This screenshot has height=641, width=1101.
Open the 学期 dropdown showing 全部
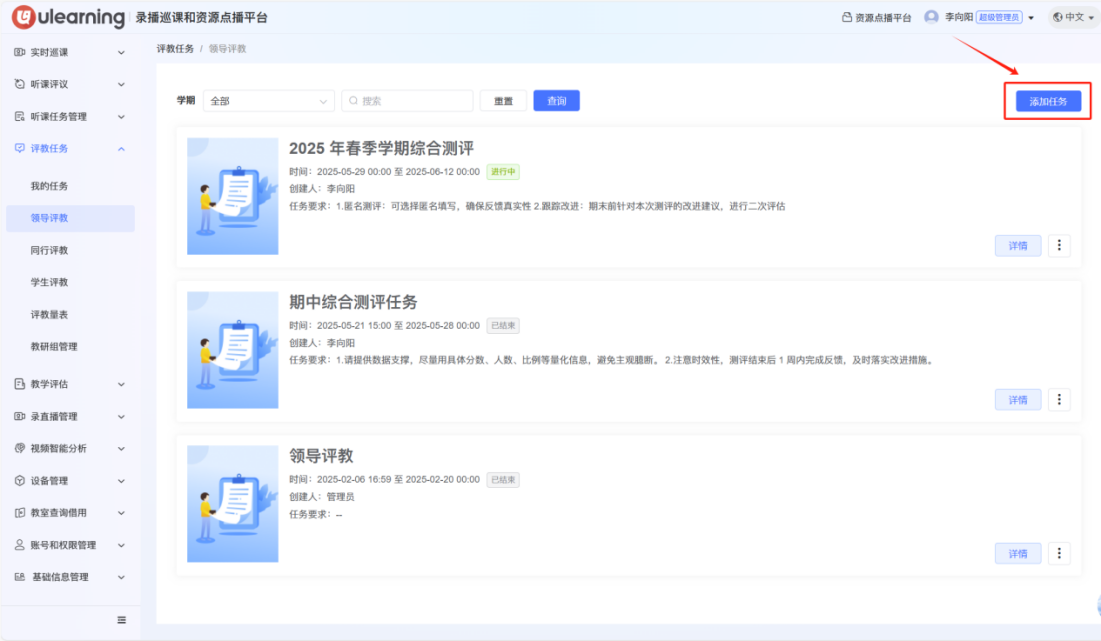(x=268, y=101)
